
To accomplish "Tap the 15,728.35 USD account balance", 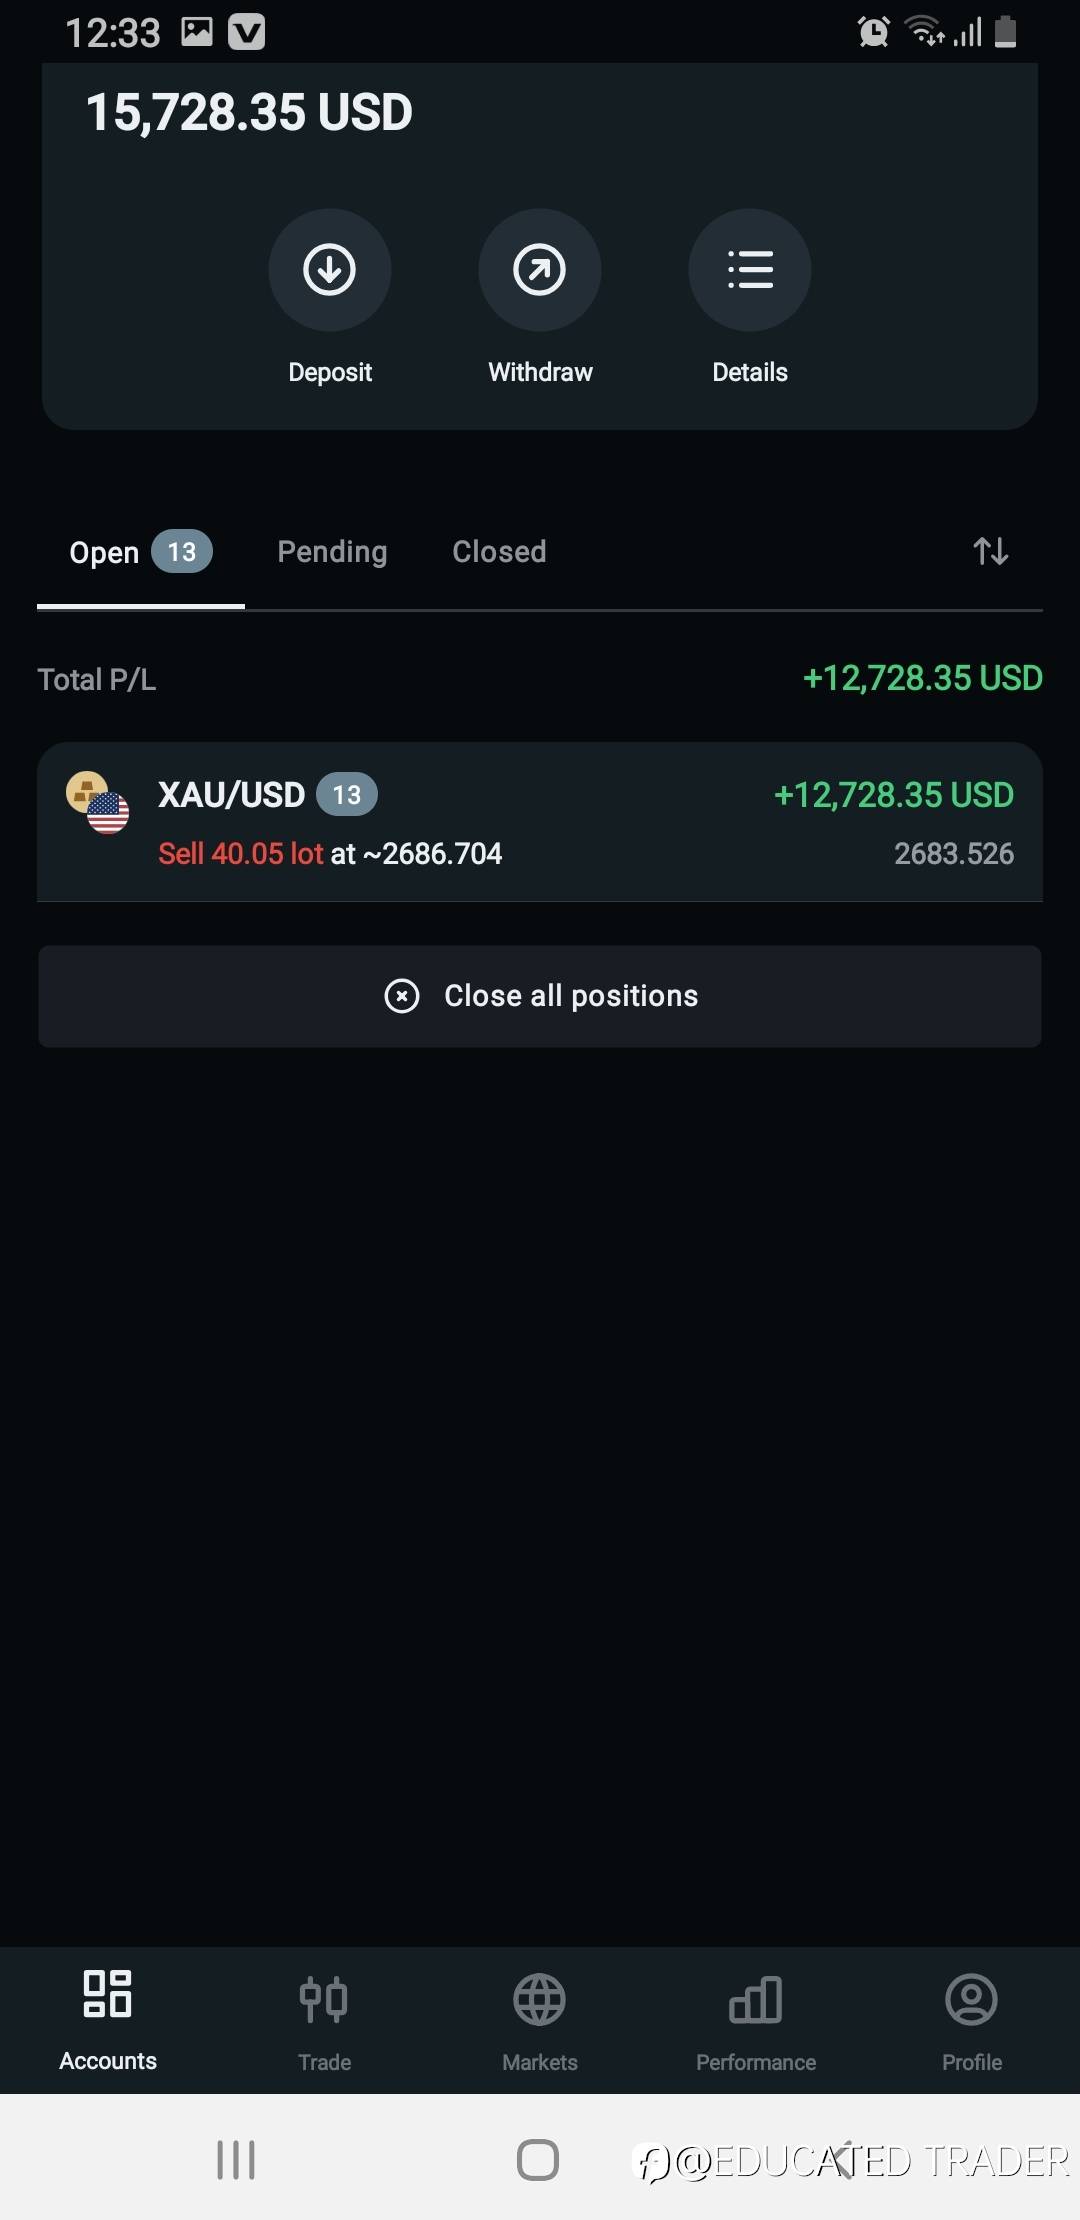I will pos(249,112).
